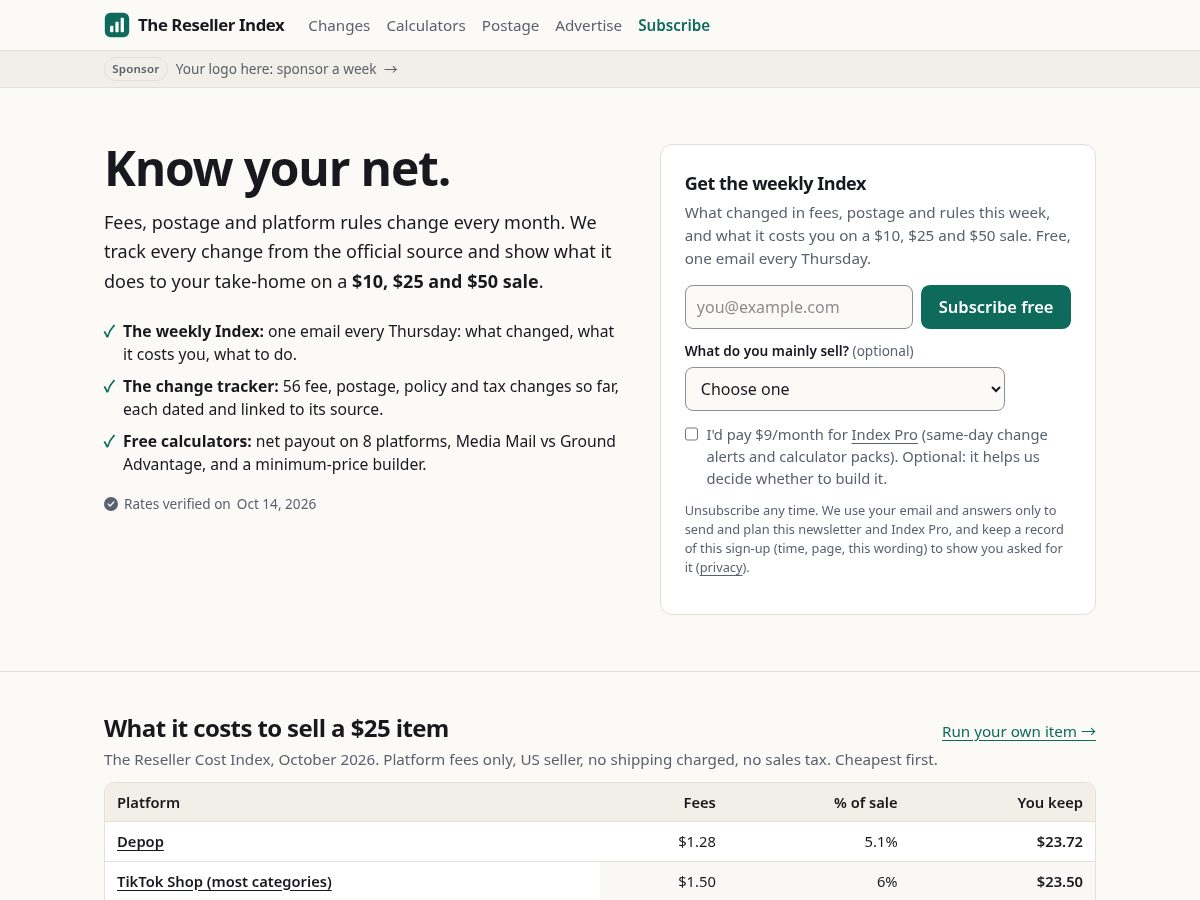Click the Subscribe free button
The width and height of the screenshot is (1200, 900).
point(996,307)
